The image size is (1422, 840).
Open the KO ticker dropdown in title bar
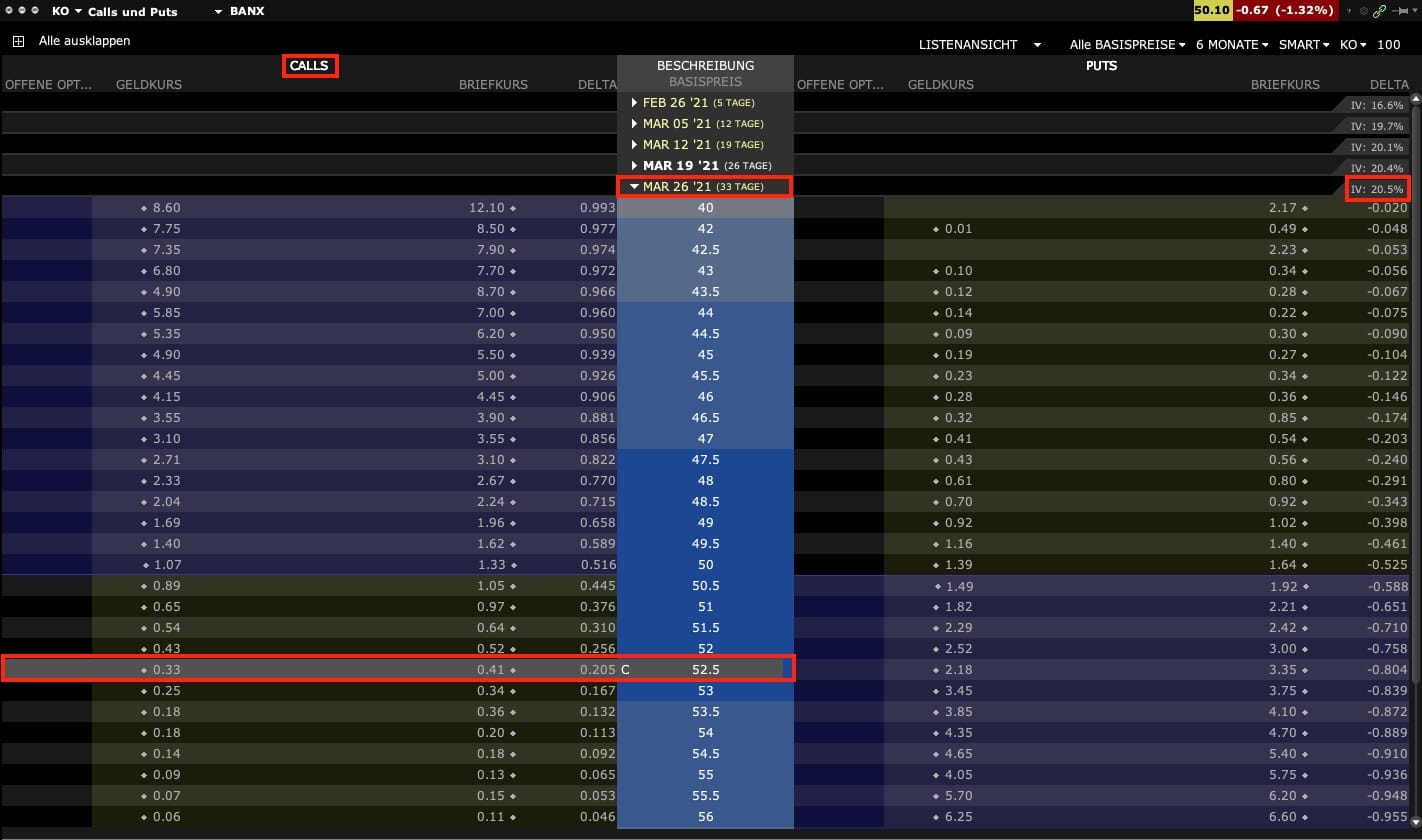[66, 11]
